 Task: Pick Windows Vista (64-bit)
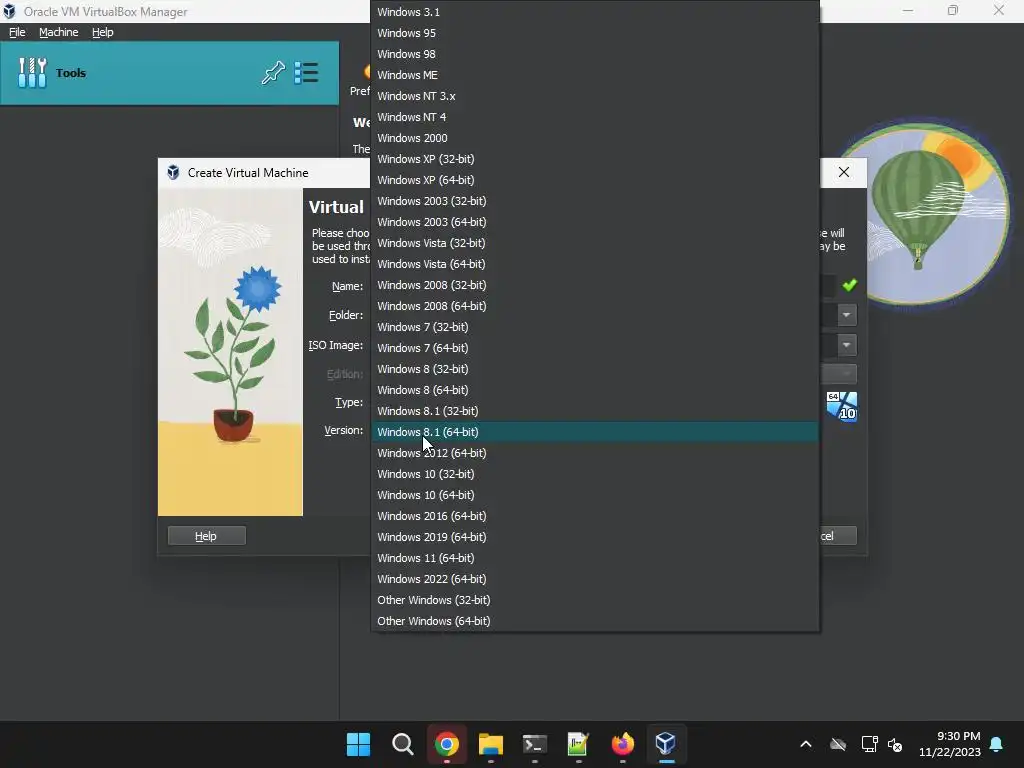click(x=595, y=264)
